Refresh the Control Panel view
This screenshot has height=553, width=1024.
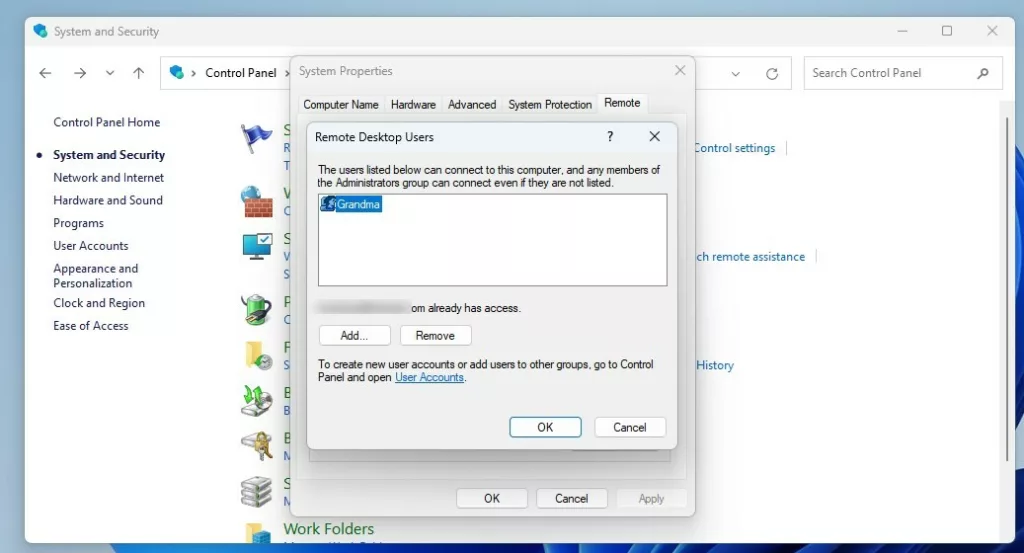pos(772,74)
